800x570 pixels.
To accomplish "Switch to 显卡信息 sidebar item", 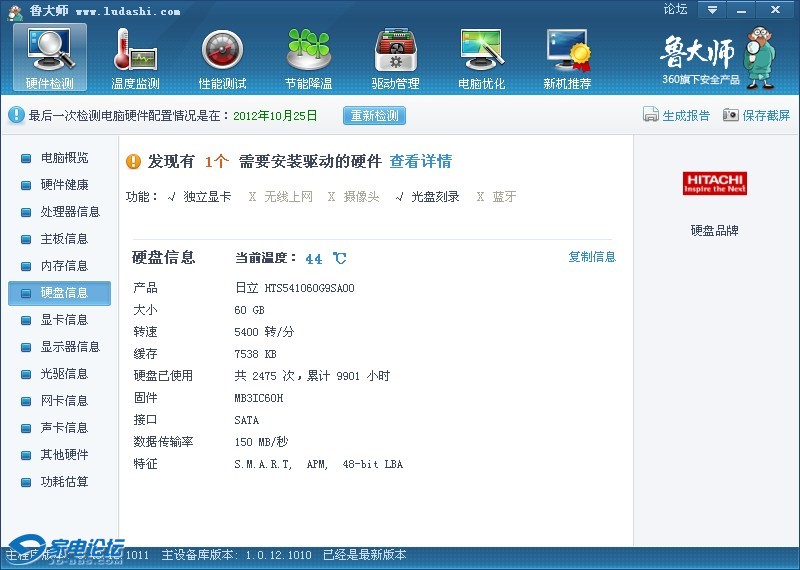I will tap(64, 320).
